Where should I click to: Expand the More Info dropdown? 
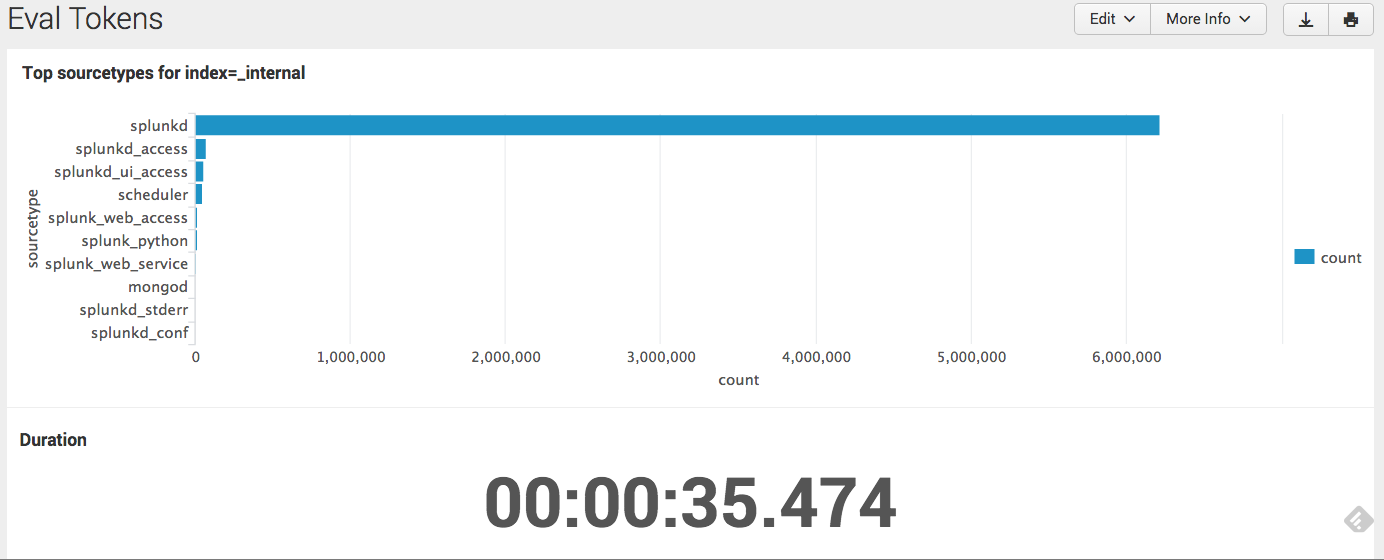coord(1208,19)
